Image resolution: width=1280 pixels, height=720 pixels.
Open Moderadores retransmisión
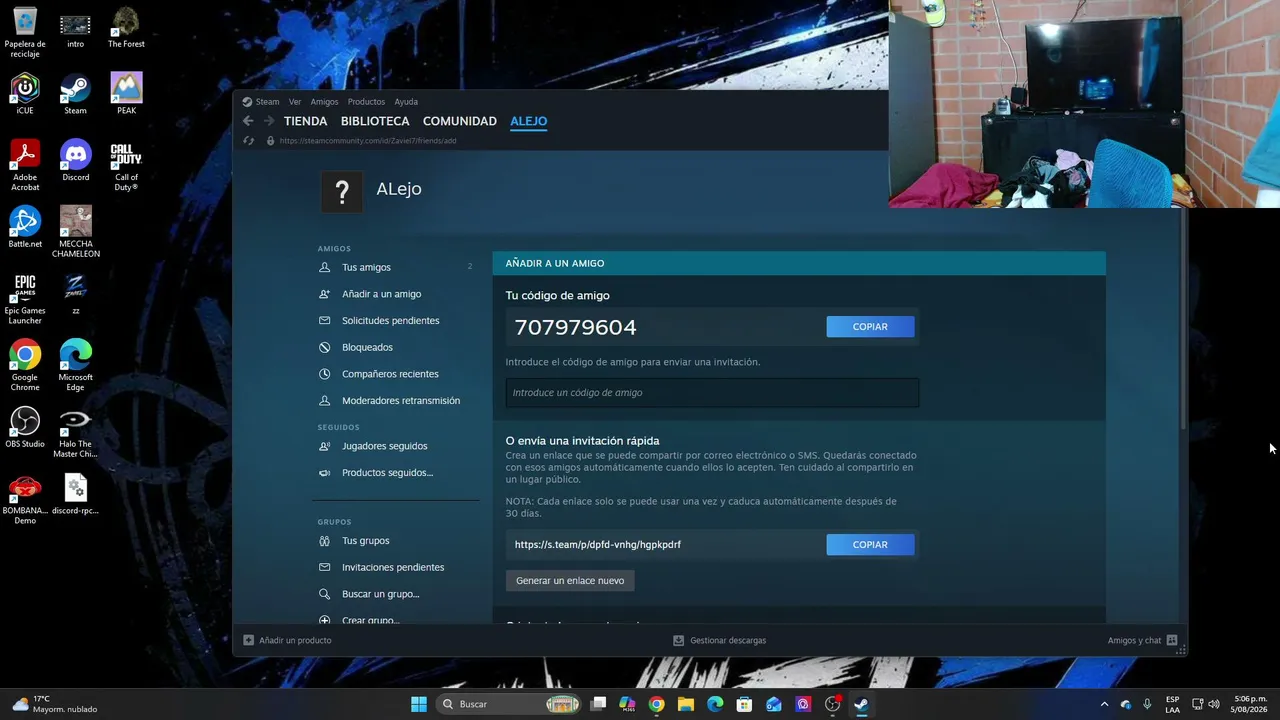click(401, 401)
